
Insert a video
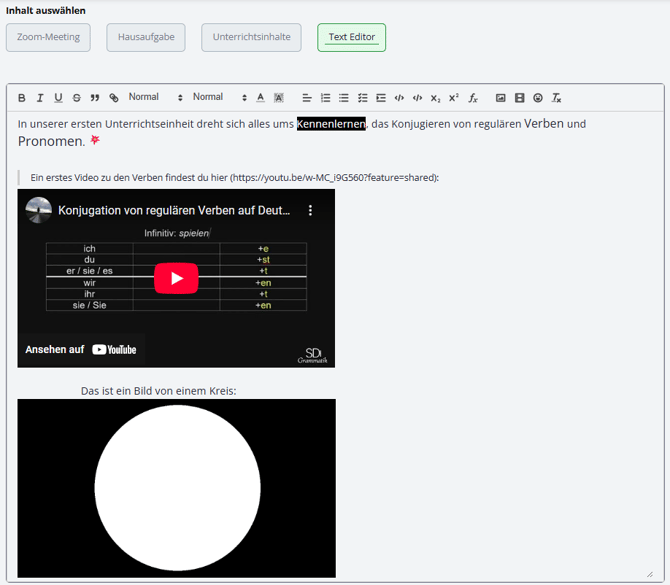(519, 98)
